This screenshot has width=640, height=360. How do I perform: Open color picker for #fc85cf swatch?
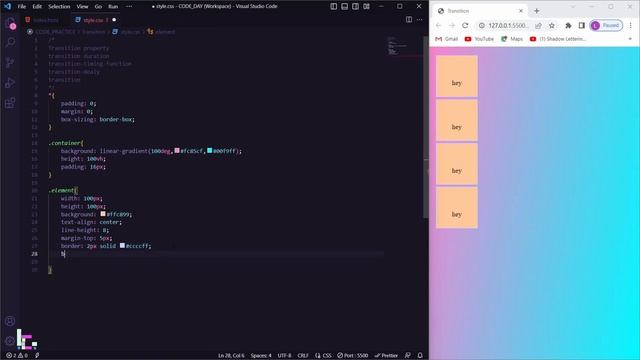[x=177, y=151]
